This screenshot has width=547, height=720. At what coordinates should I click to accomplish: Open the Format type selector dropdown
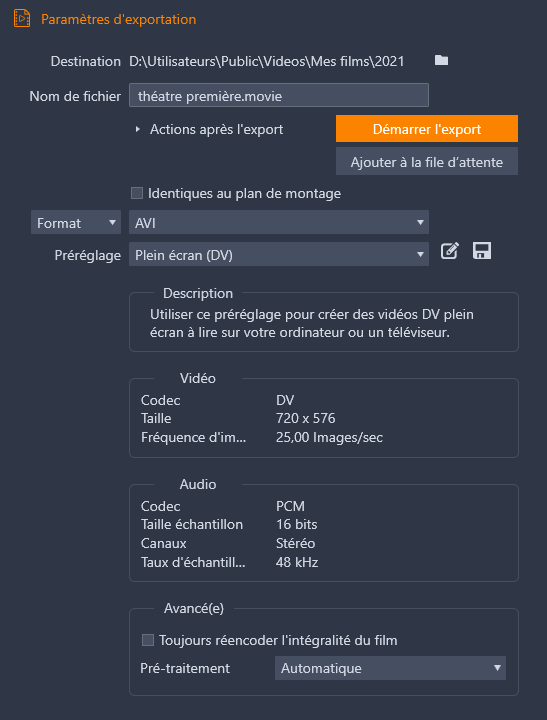click(x=76, y=223)
